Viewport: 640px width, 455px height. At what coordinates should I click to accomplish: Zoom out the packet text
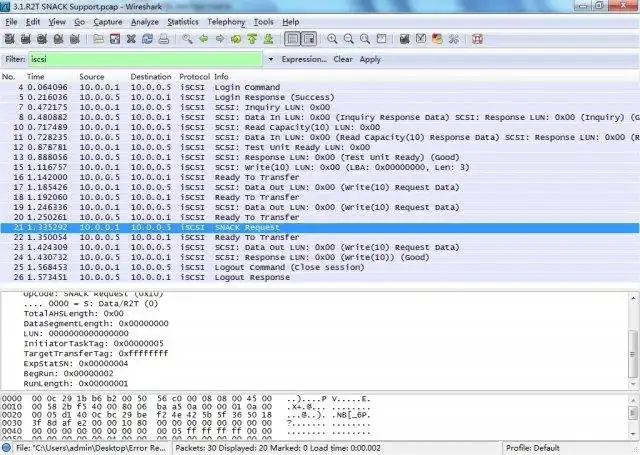[349, 39]
